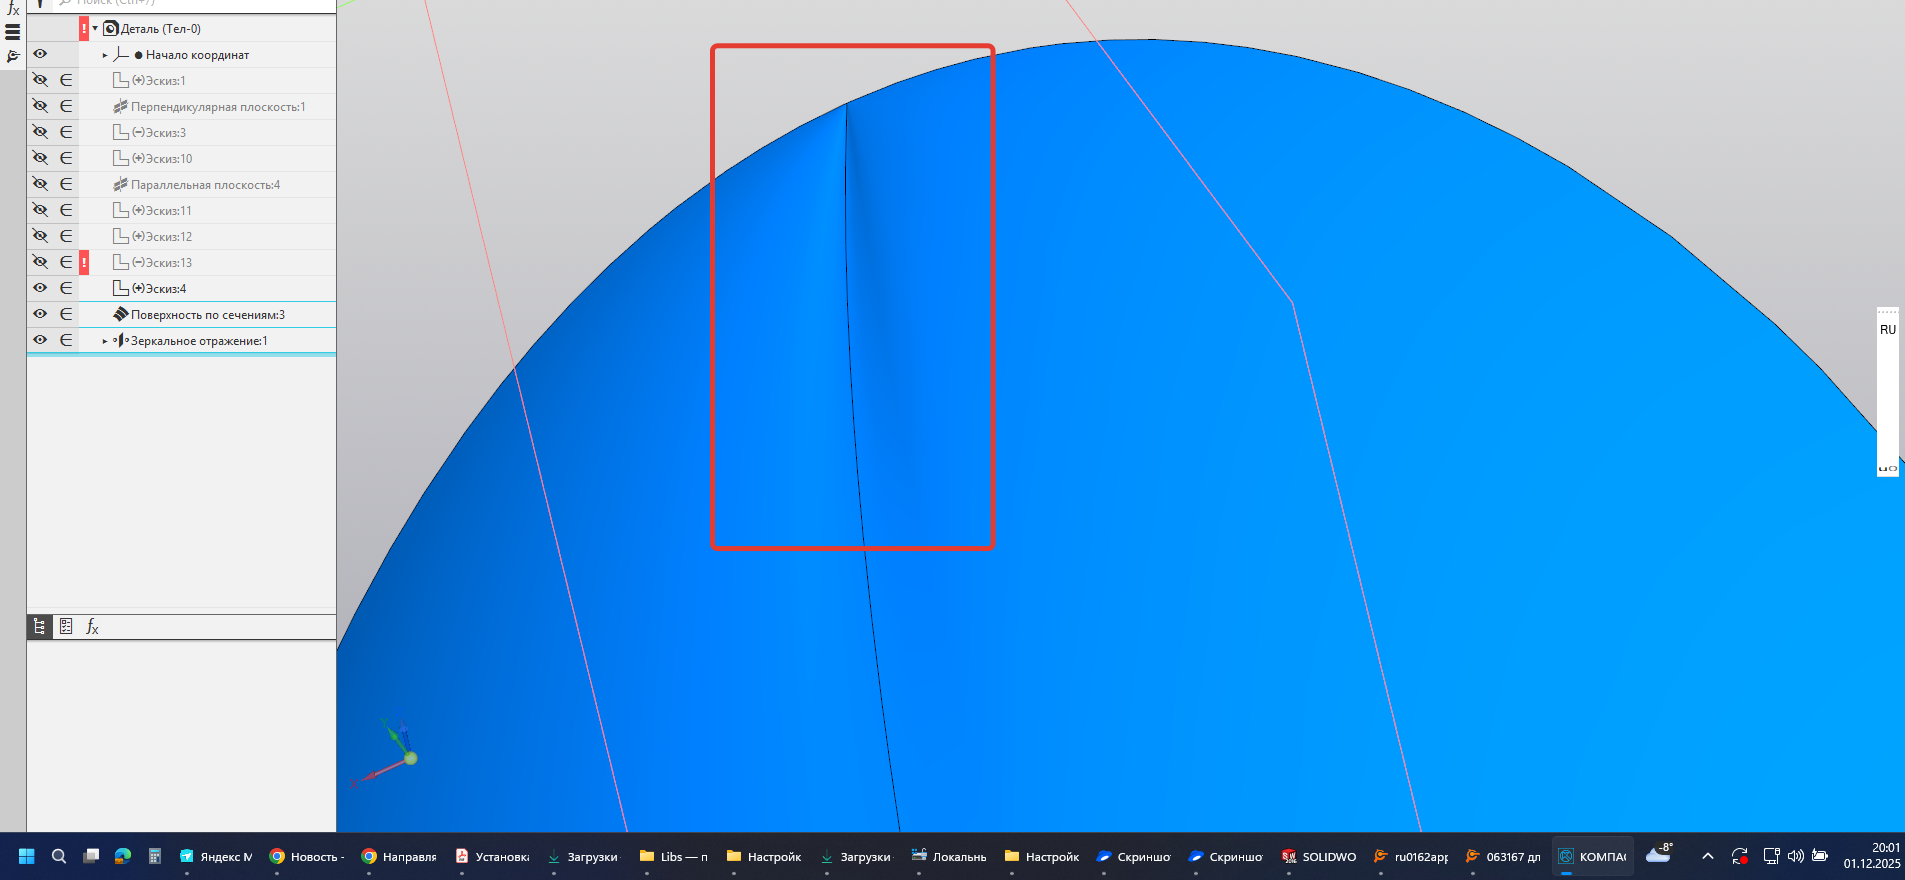Switch to the model tree tab icon

click(x=39, y=627)
